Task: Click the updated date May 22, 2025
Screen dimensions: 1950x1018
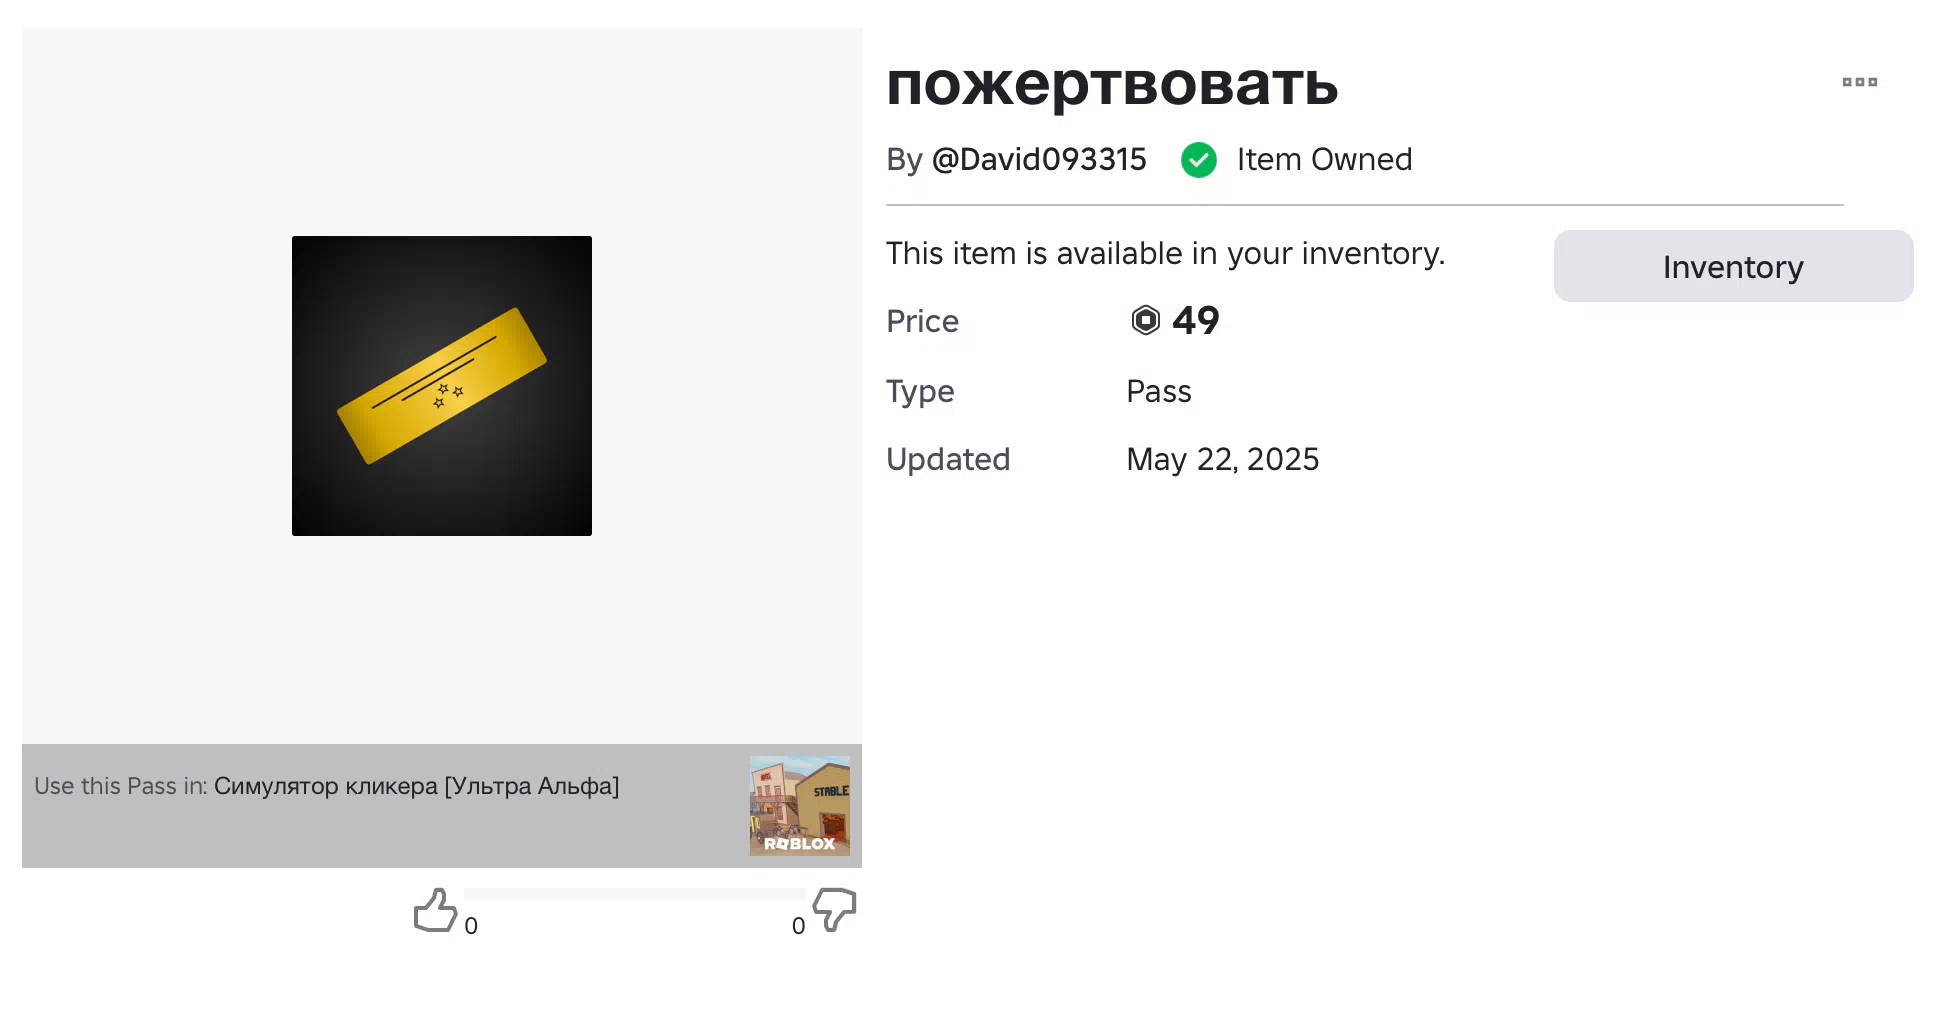Action: [1223, 459]
